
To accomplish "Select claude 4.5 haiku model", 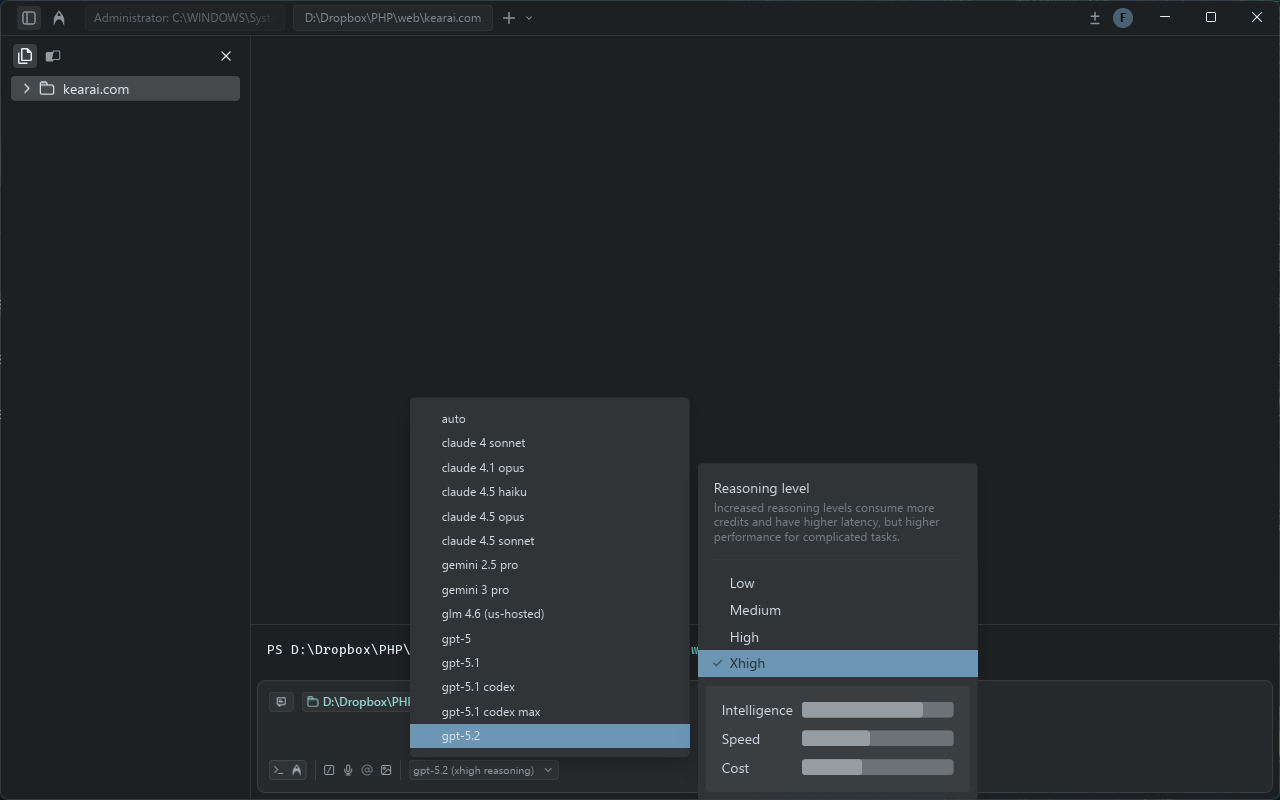I will pos(550,492).
